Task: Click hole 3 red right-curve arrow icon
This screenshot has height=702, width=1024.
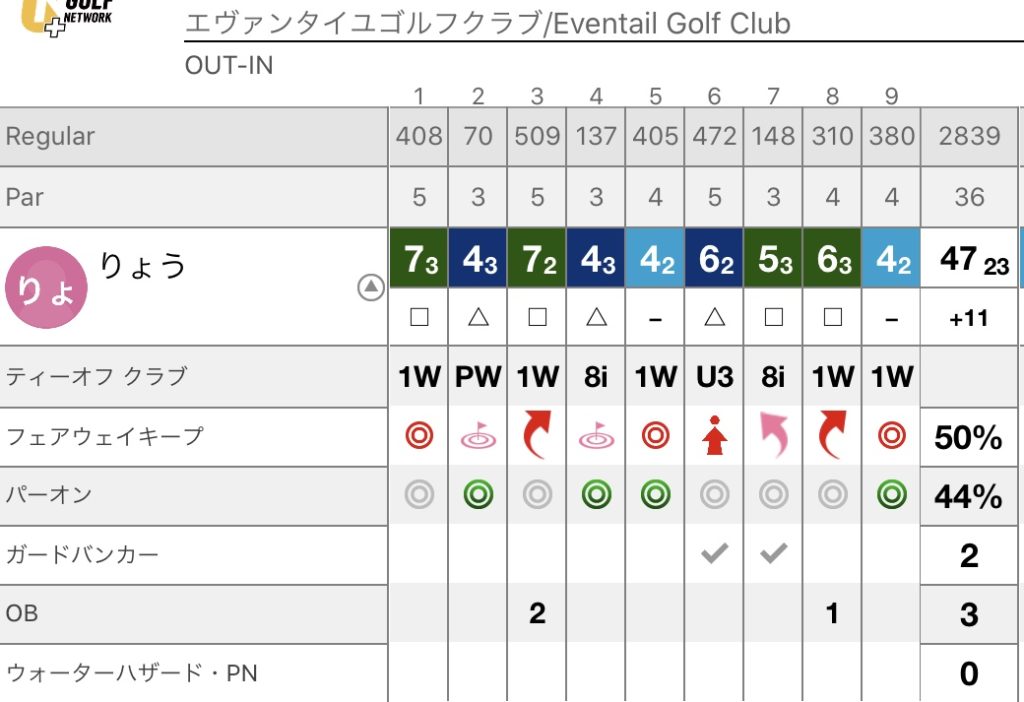Action: coord(537,435)
